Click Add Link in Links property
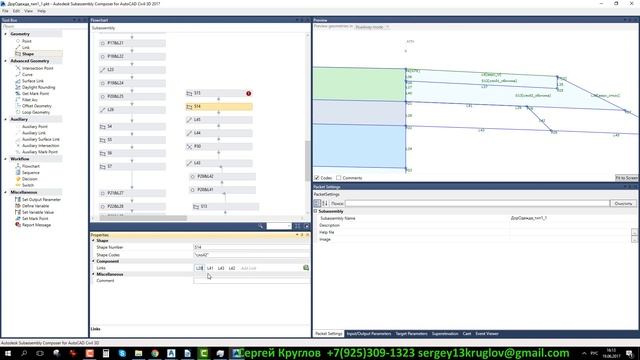Image resolution: width=640 pixels, height=360 pixels. point(248,268)
